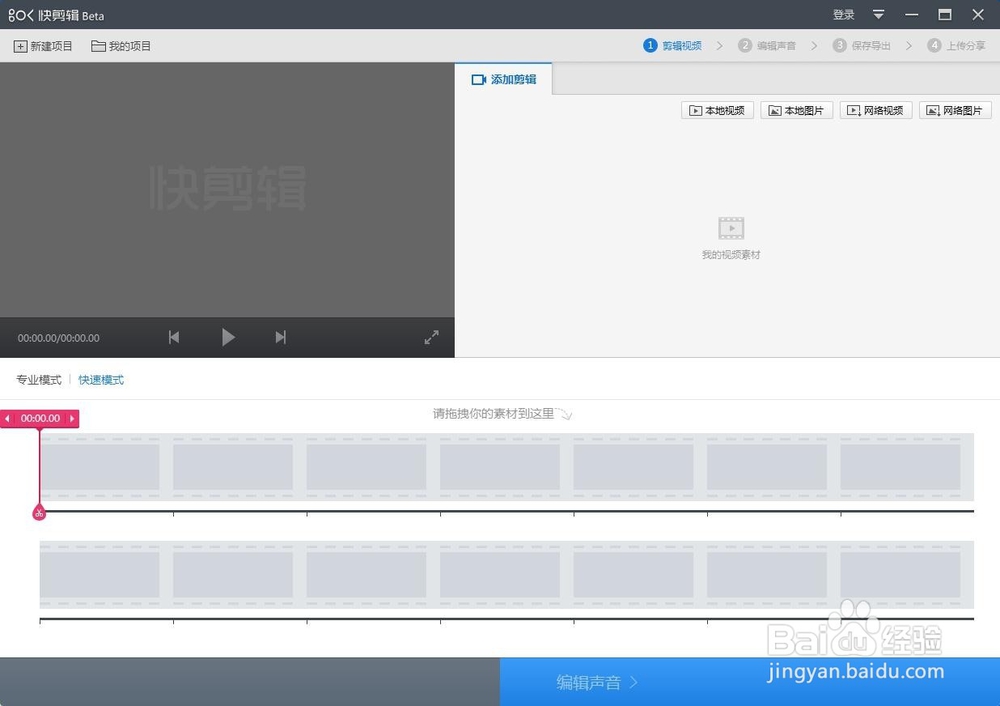Add a 本地图片 local picture
1000x706 pixels.
[797, 110]
